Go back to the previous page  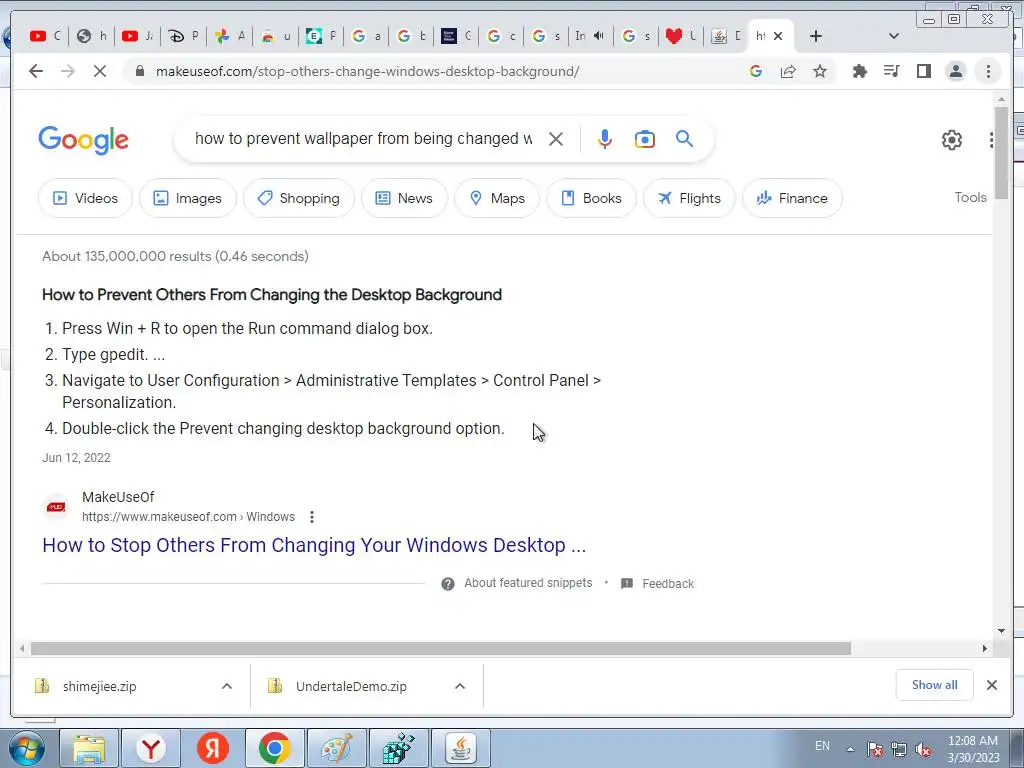tap(36, 71)
